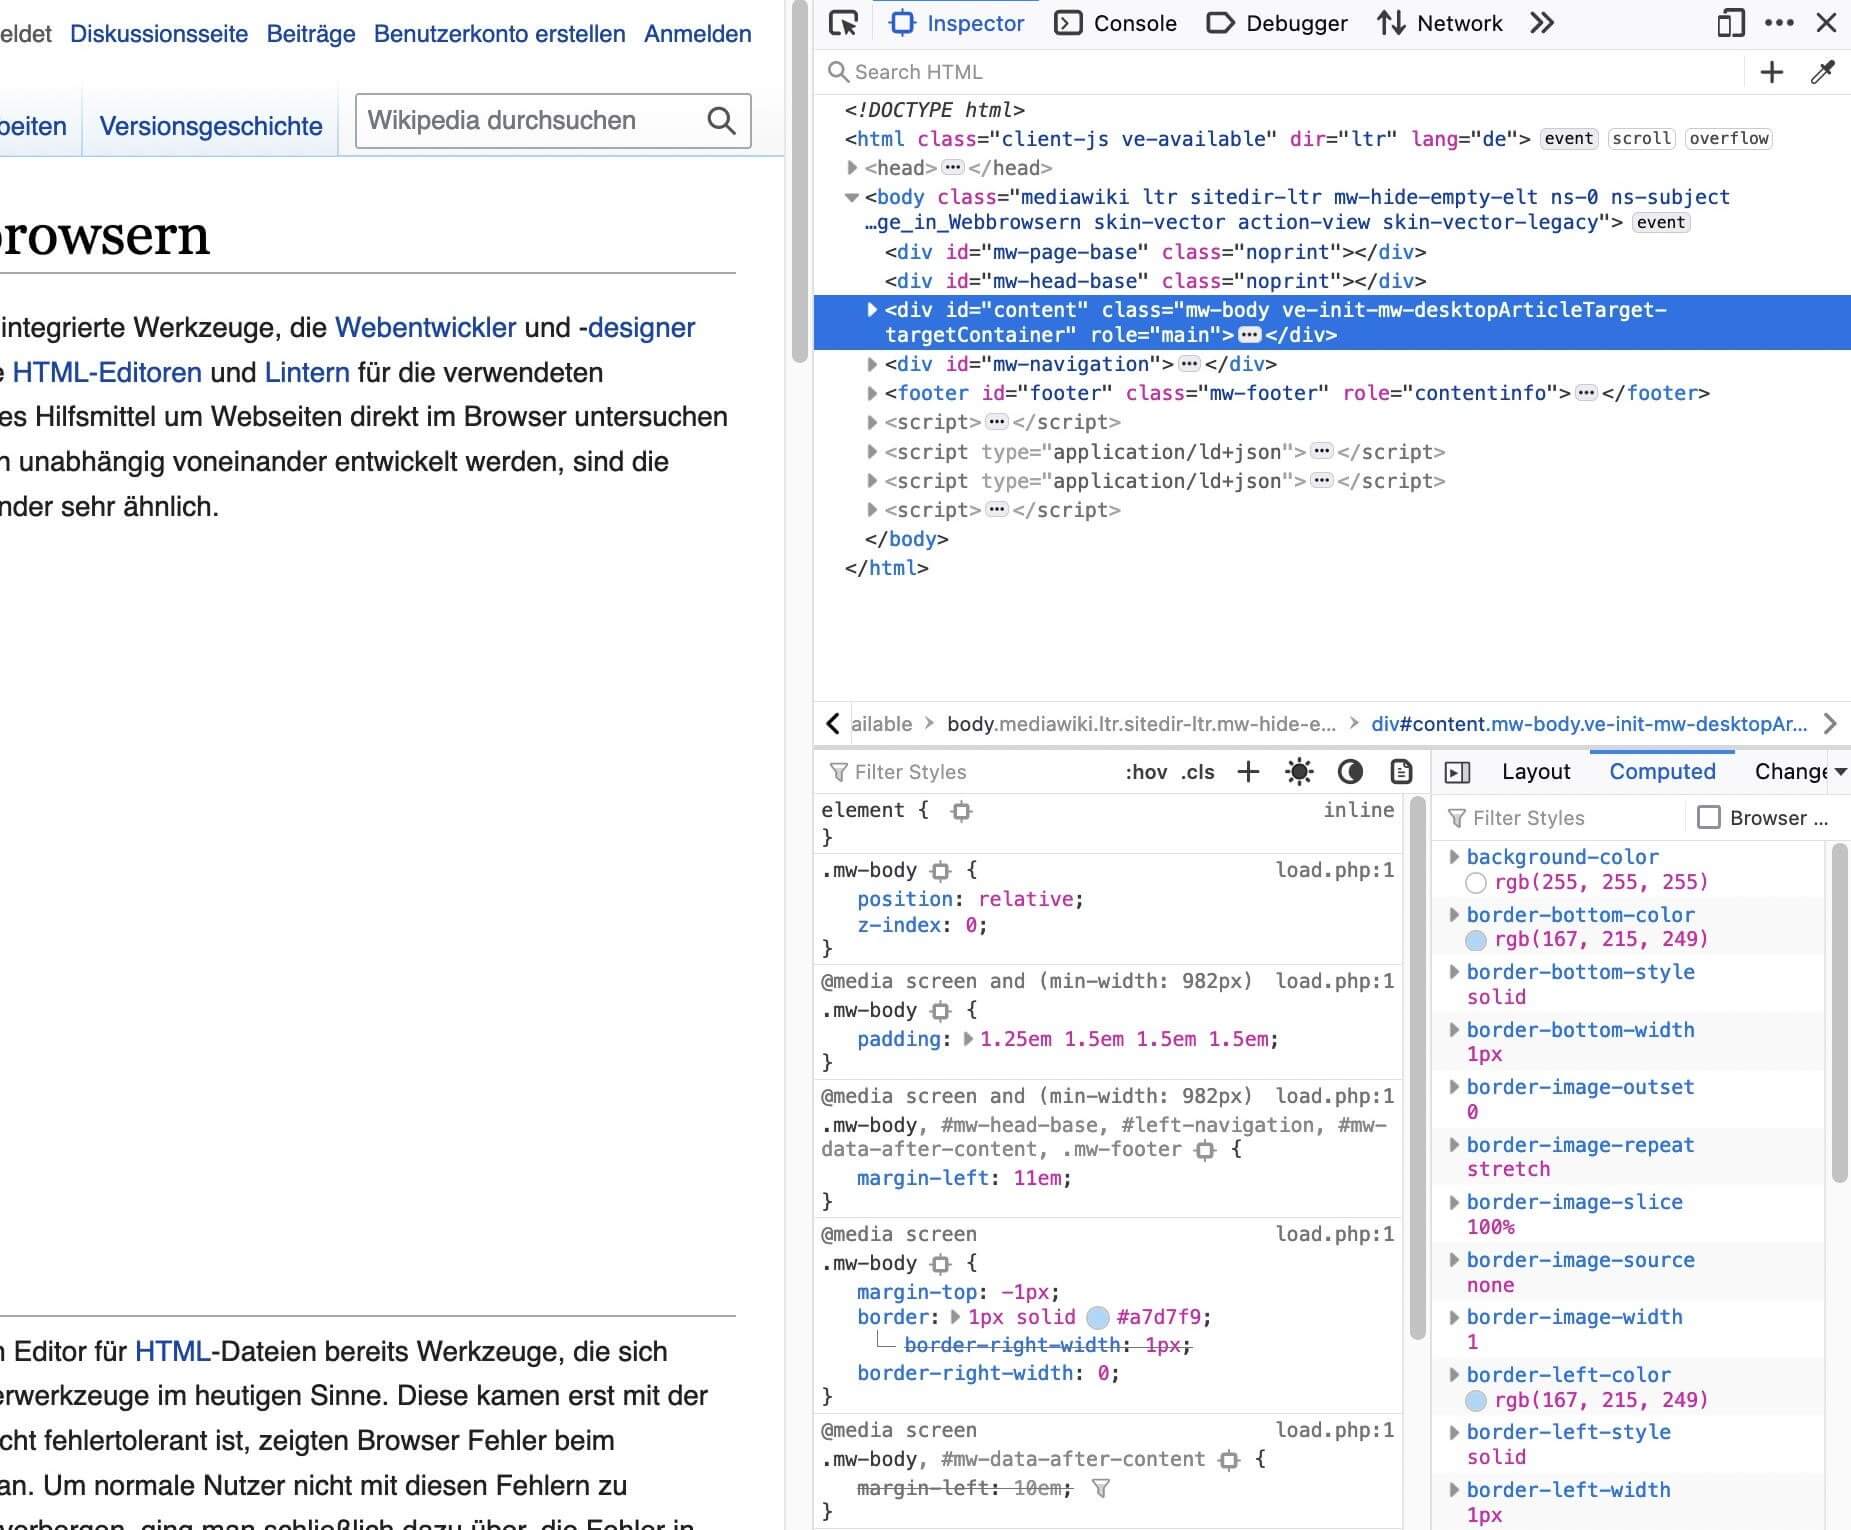Toggle :hov pseudo-class panel
Screen dimensions: 1851x1530
pyautogui.click(x=1146, y=772)
